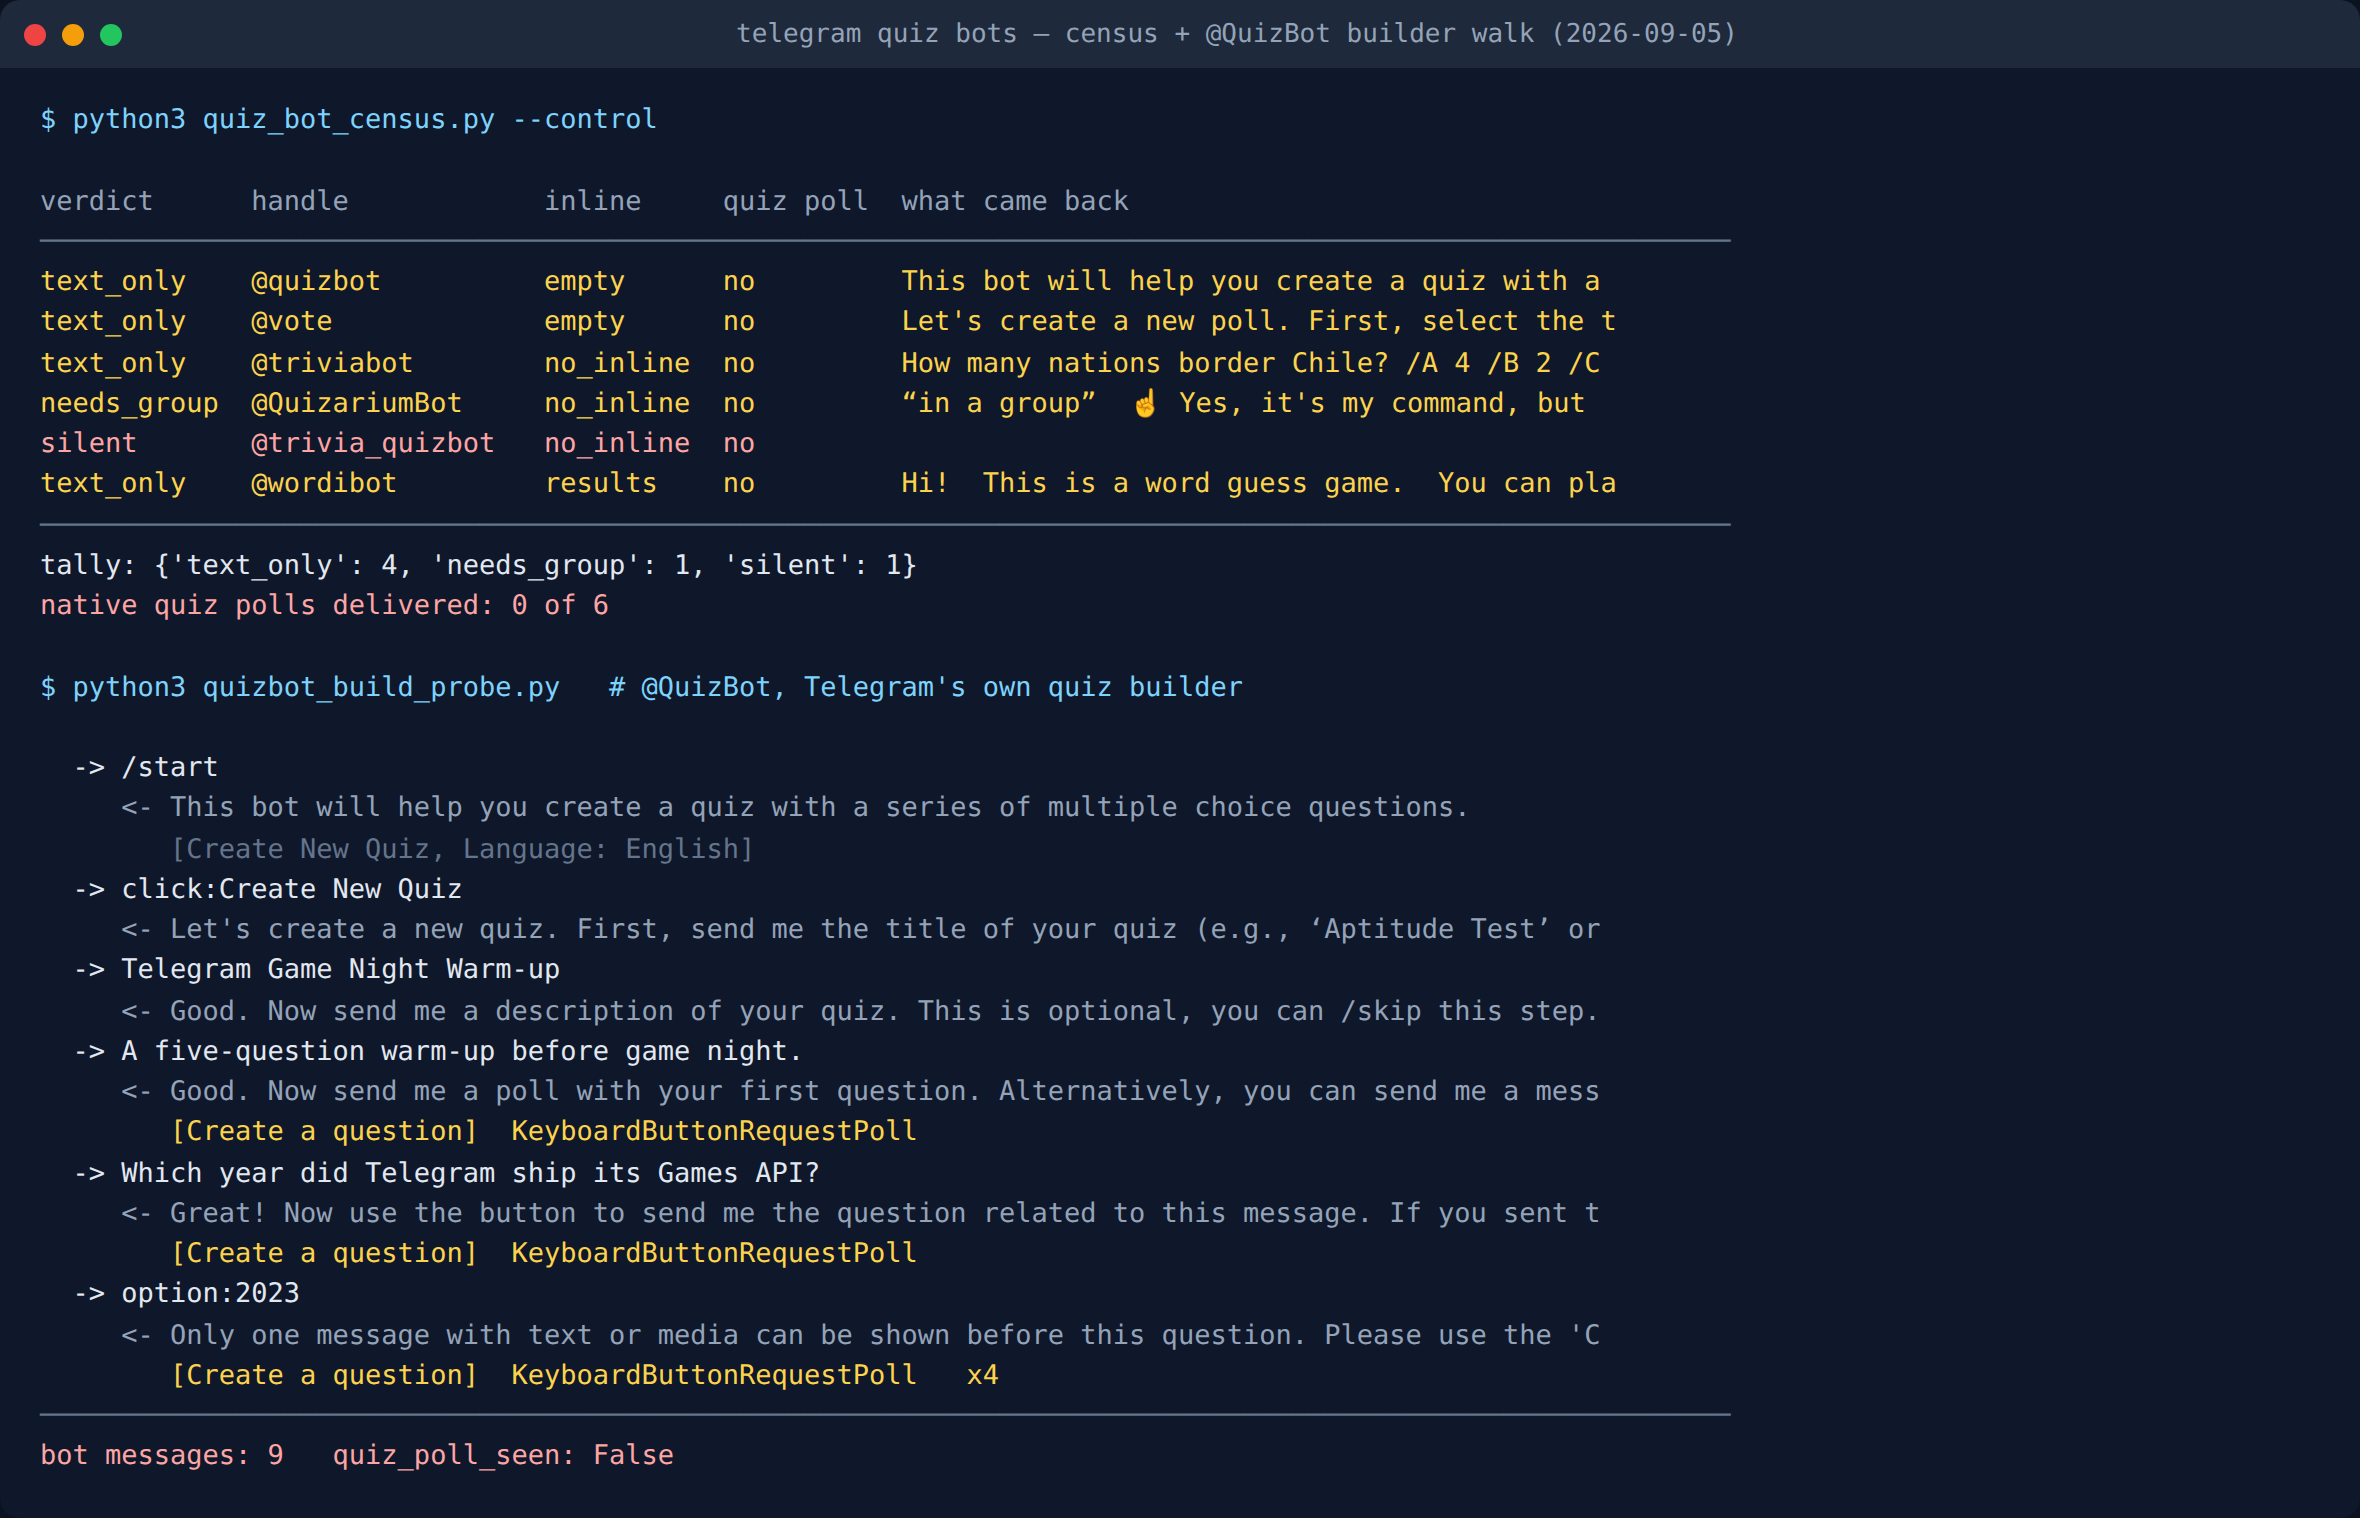Click 'Only one message with text or media' reply

tap(861, 1335)
